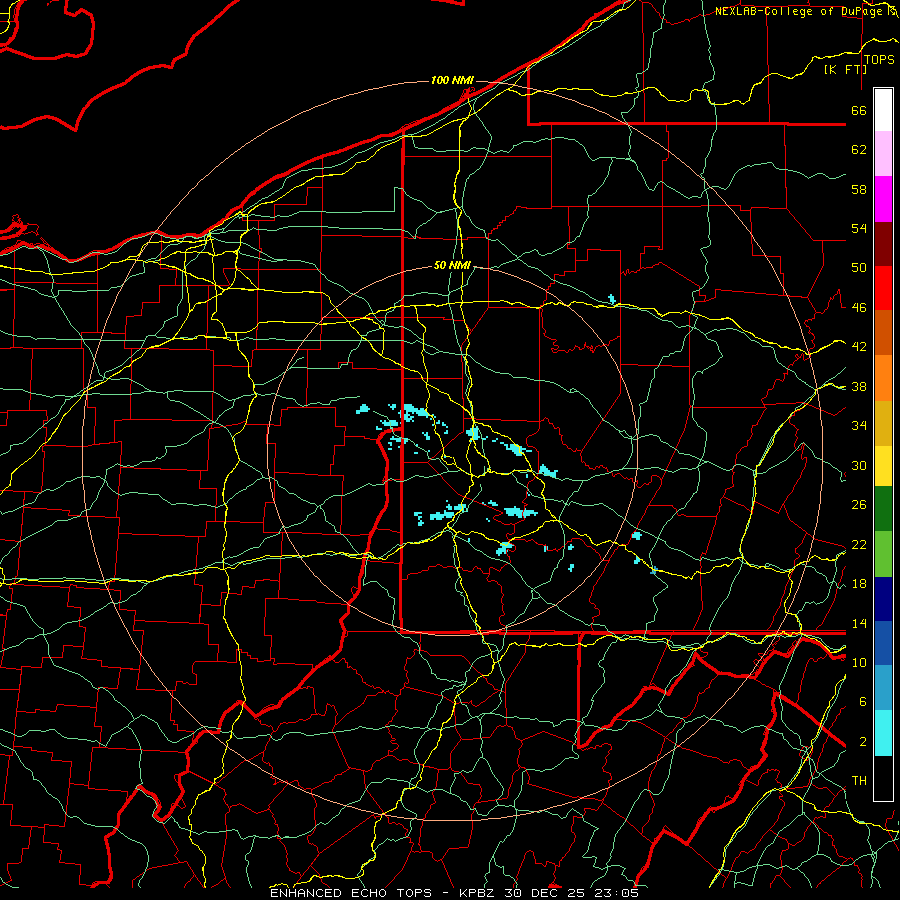The height and width of the screenshot is (900, 900).
Task: Click the K FT units label
Action: pyautogui.click(x=845, y=70)
